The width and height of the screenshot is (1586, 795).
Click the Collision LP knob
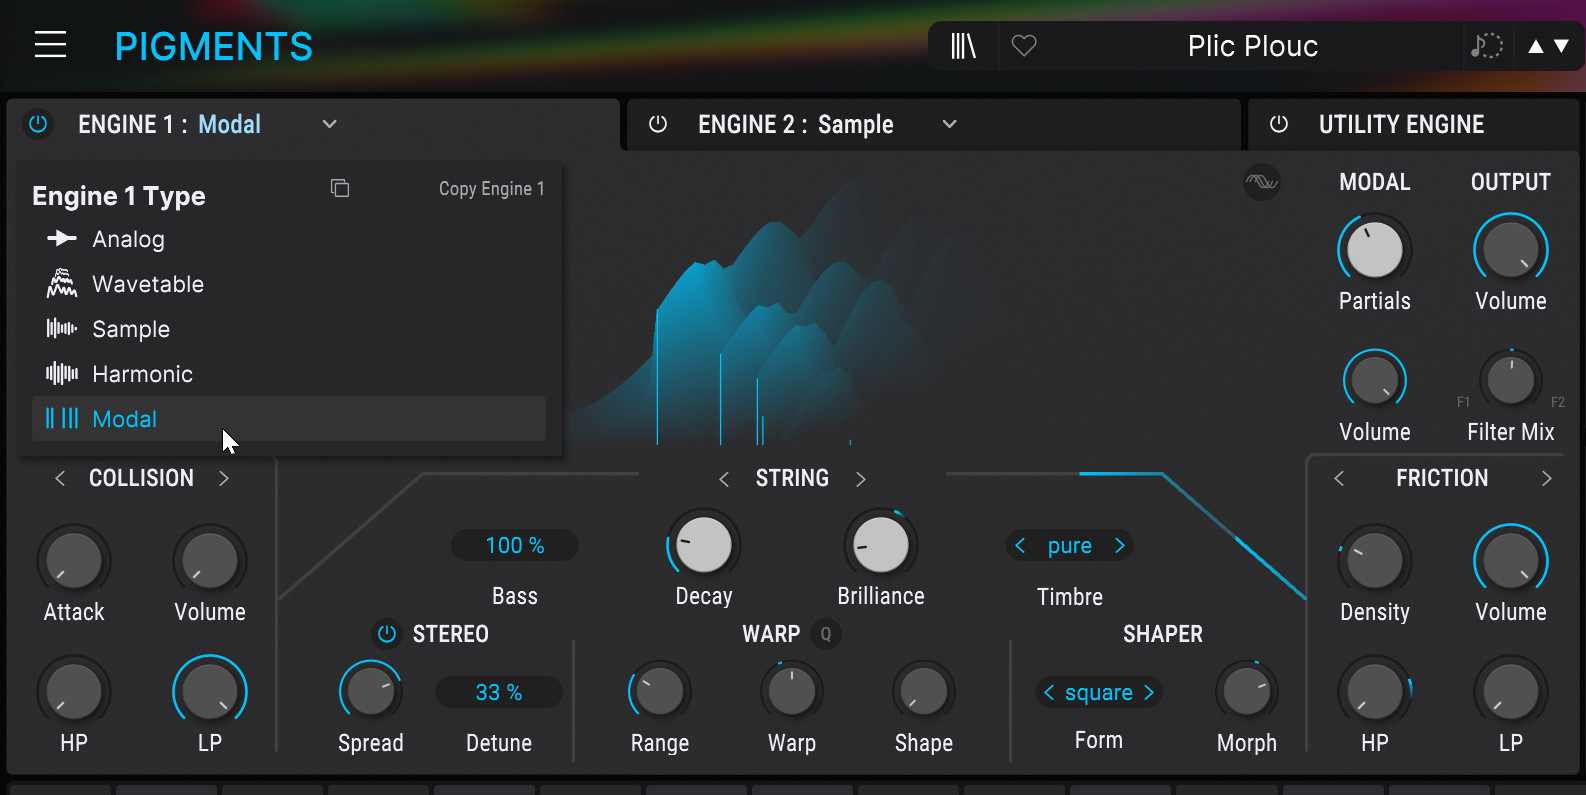click(210, 692)
